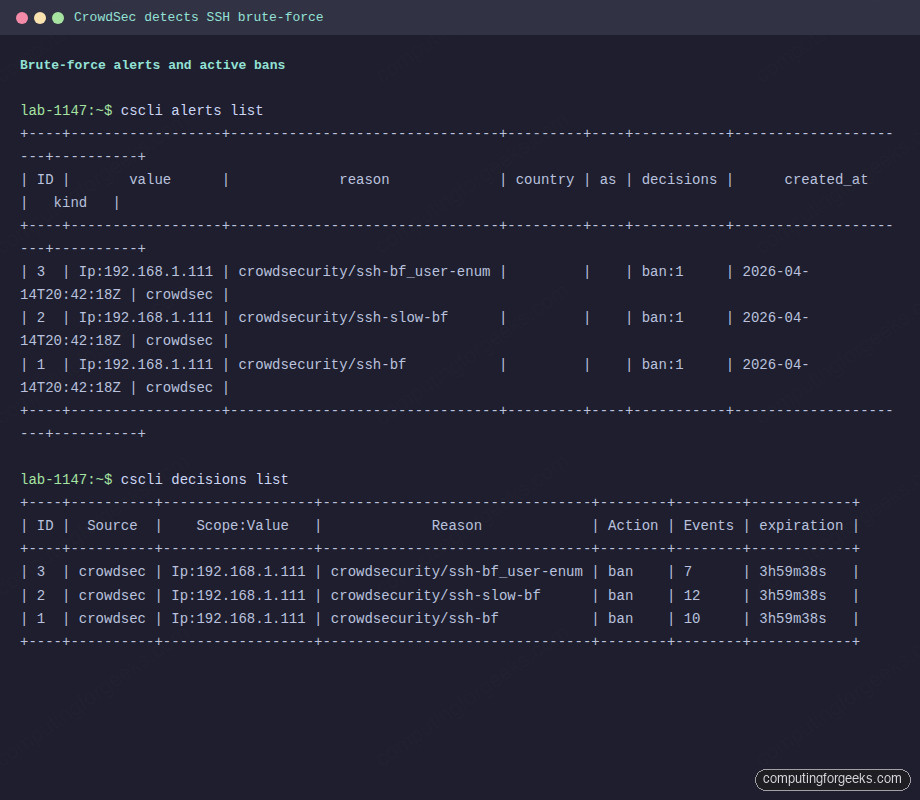Click the crowdsec kind label in alert ID 3
Viewport: 920px width, 800px height.
[179, 294]
